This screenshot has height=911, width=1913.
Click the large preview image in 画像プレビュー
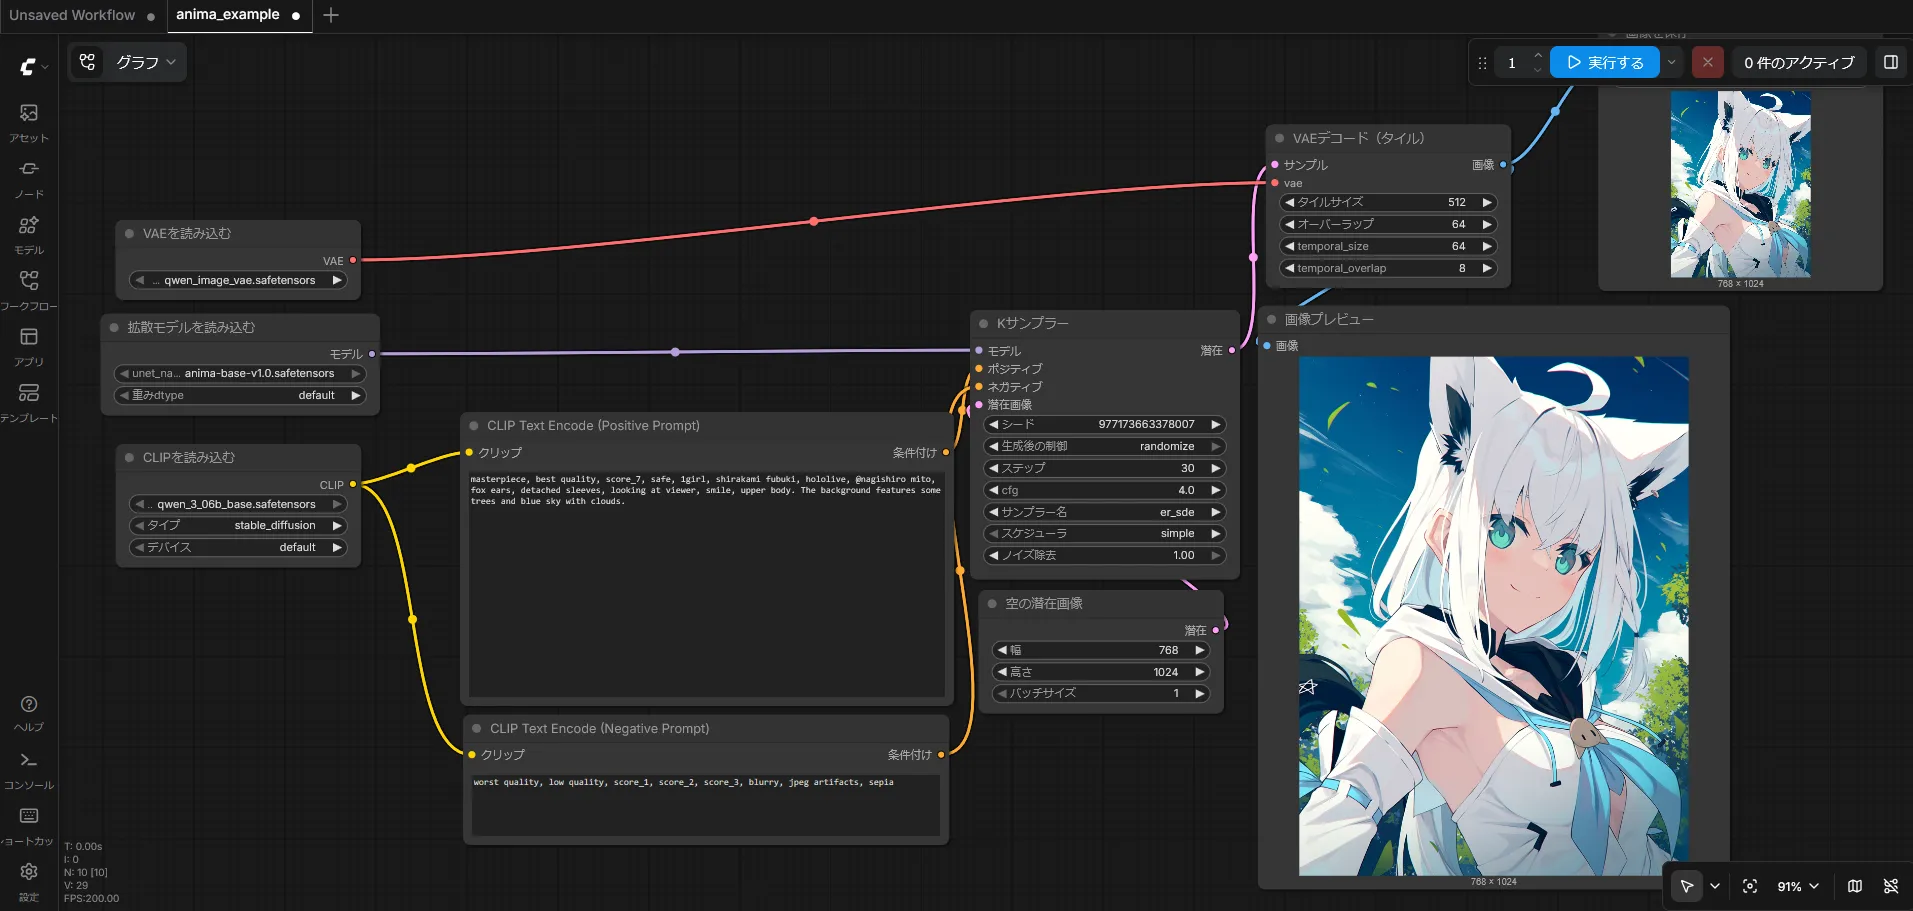pyautogui.click(x=1493, y=616)
